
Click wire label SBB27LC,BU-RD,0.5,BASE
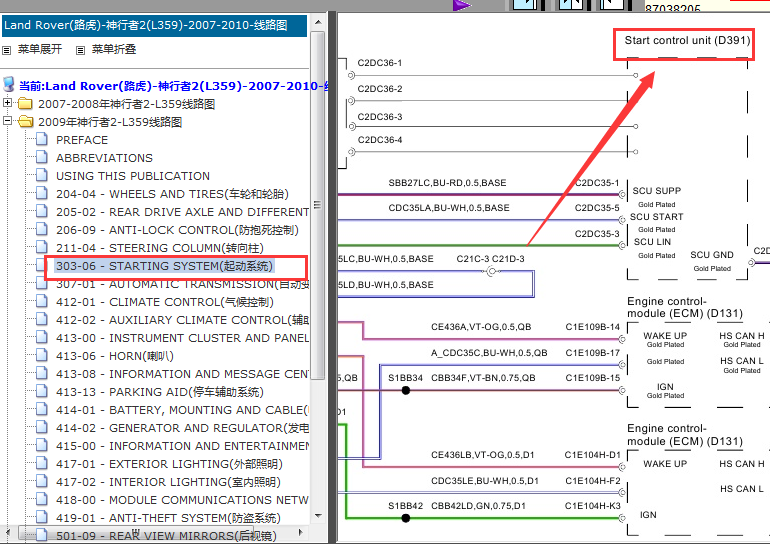click(x=447, y=183)
